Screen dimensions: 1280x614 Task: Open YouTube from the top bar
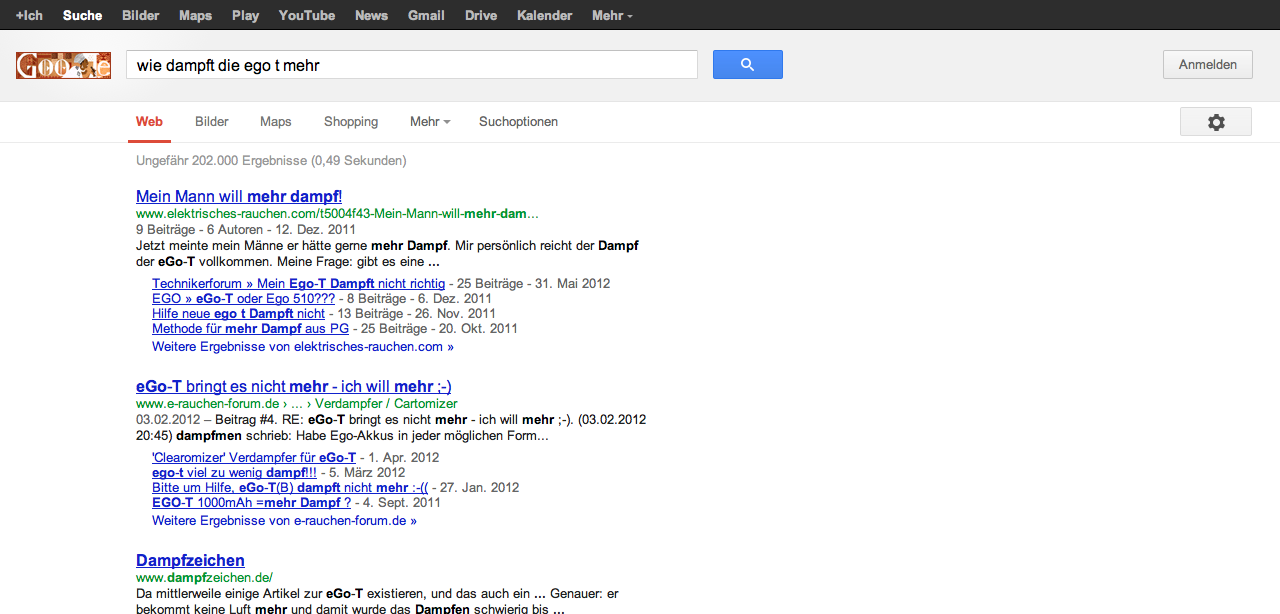(306, 16)
